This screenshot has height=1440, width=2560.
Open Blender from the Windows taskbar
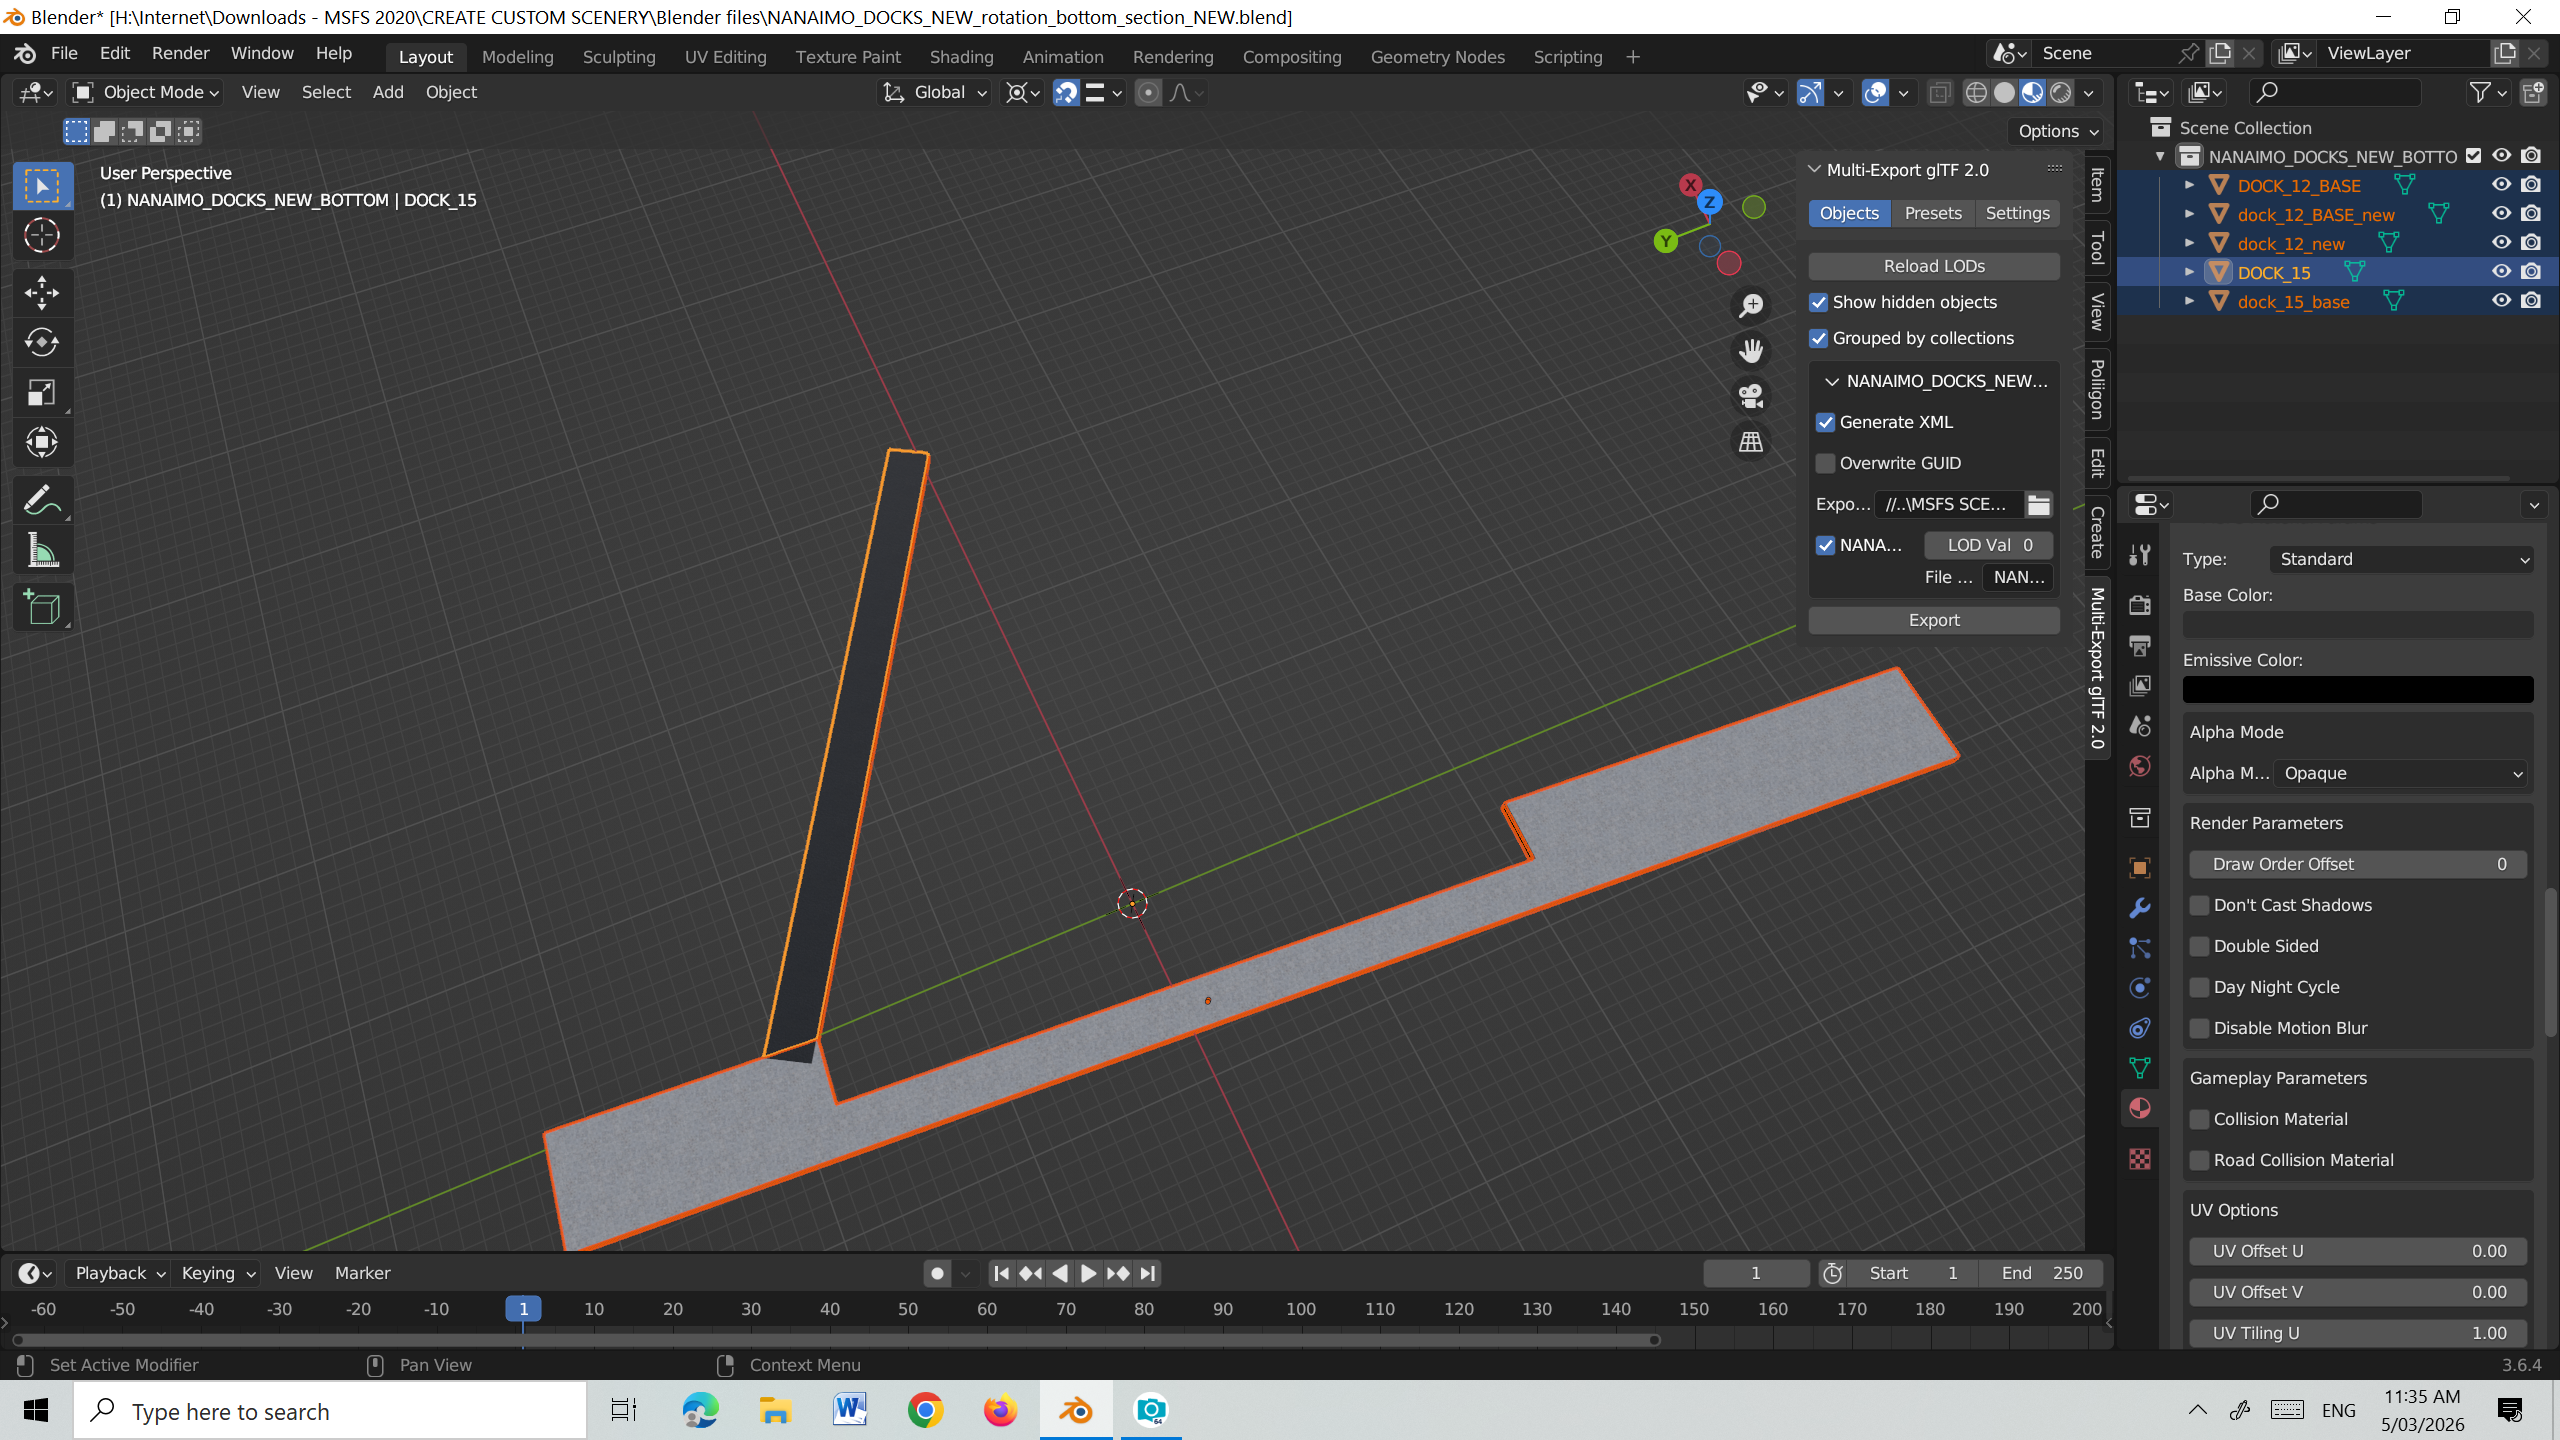(x=1076, y=1410)
